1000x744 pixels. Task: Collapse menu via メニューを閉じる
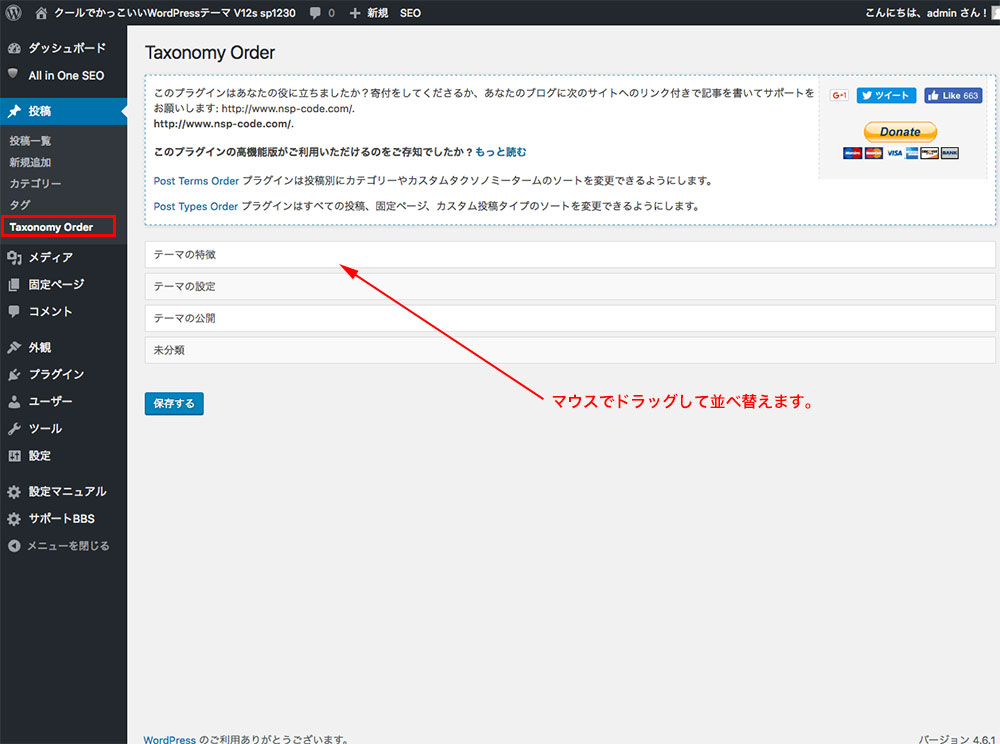pyautogui.click(x=68, y=546)
